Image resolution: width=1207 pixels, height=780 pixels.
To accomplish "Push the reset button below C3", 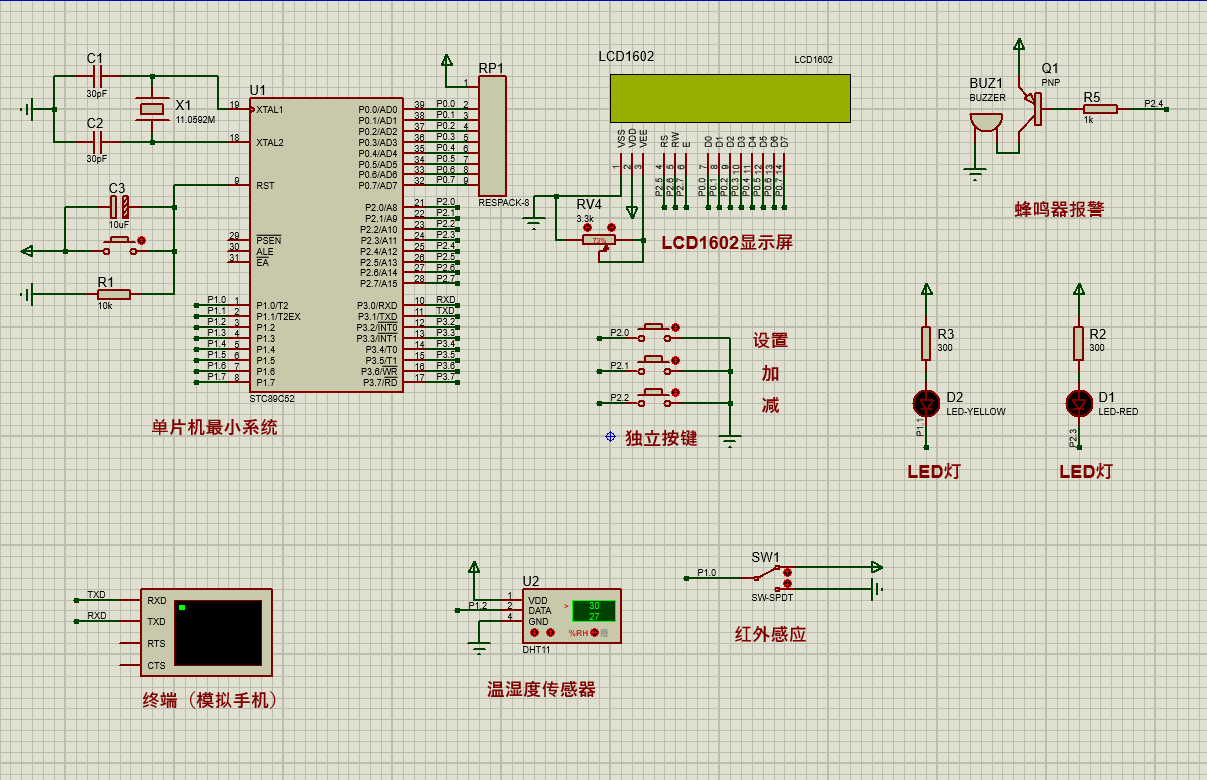I will (119, 240).
